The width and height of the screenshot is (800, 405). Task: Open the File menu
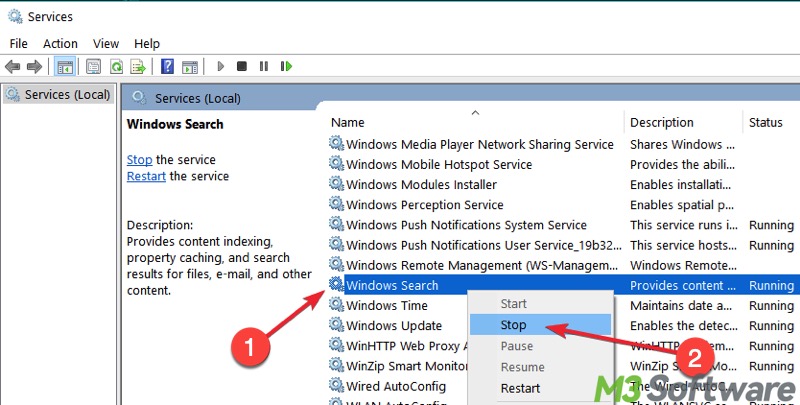[18, 44]
